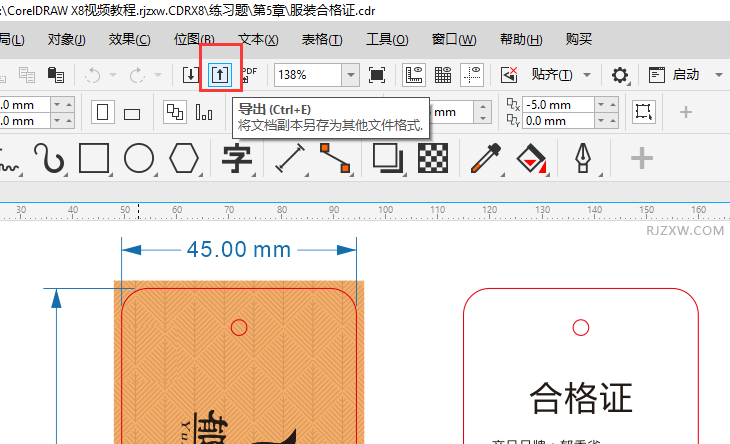Click the property bar quick customize plus
730x444 pixels.
point(685,112)
